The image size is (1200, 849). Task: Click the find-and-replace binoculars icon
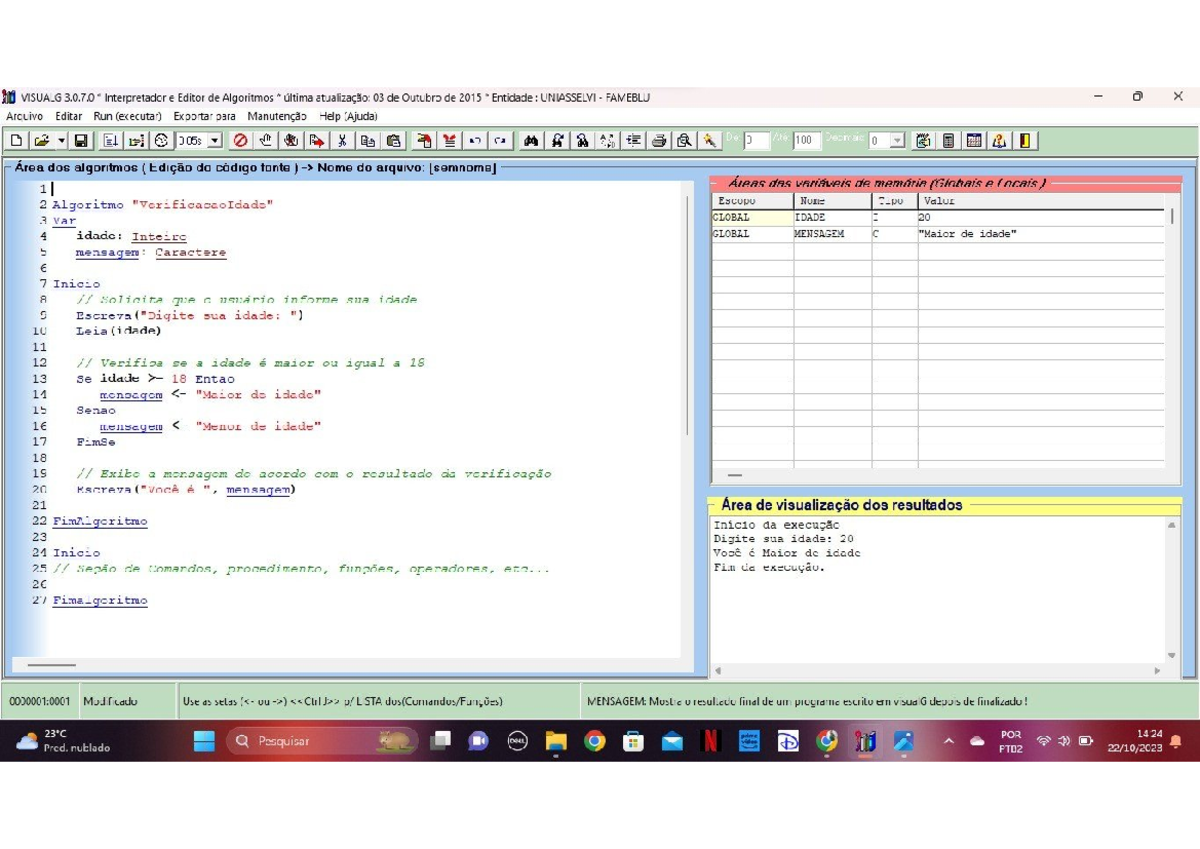click(x=582, y=141)
